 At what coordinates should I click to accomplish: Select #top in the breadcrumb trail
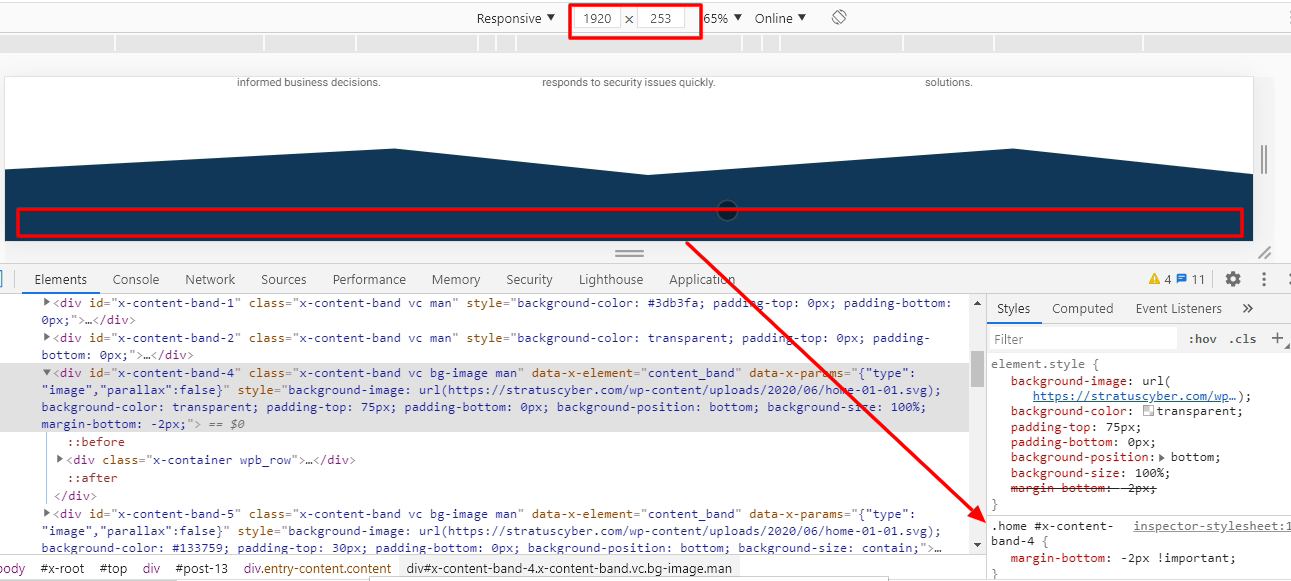point(113,568)
